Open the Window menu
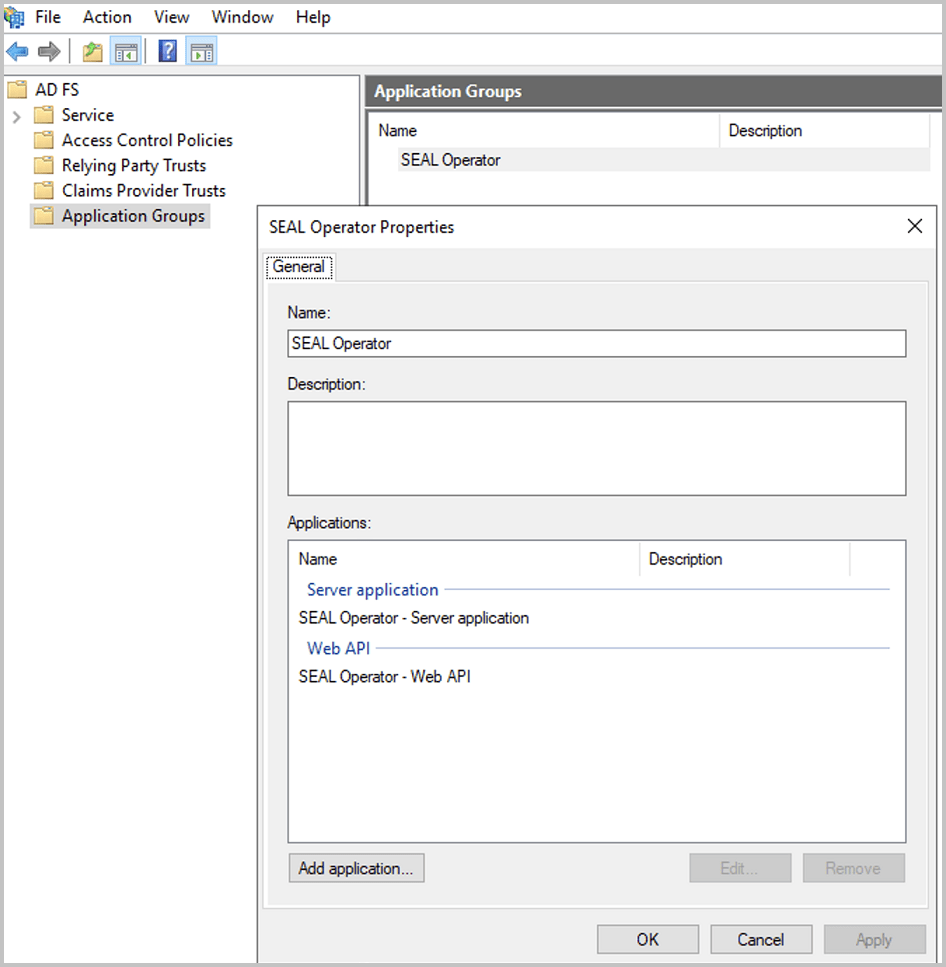Viewport: 946px width, 967px height. [x=242, y=16]
